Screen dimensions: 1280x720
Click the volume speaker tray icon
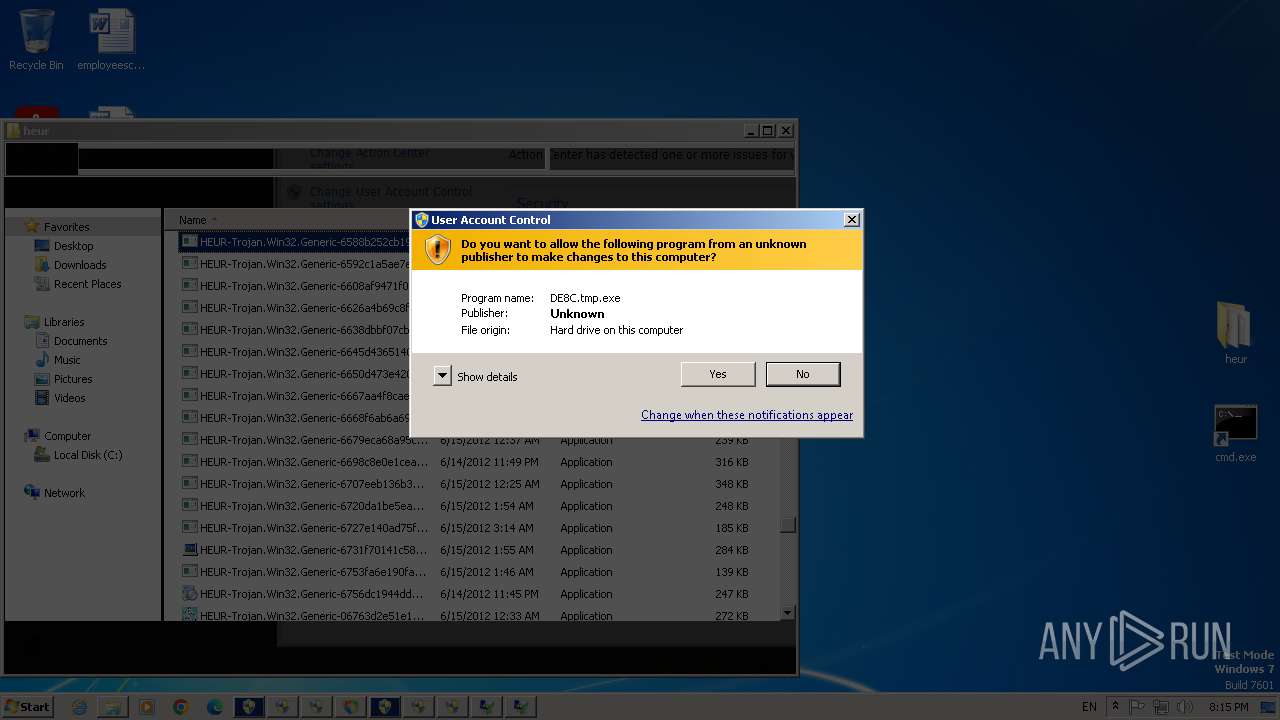1185,707
